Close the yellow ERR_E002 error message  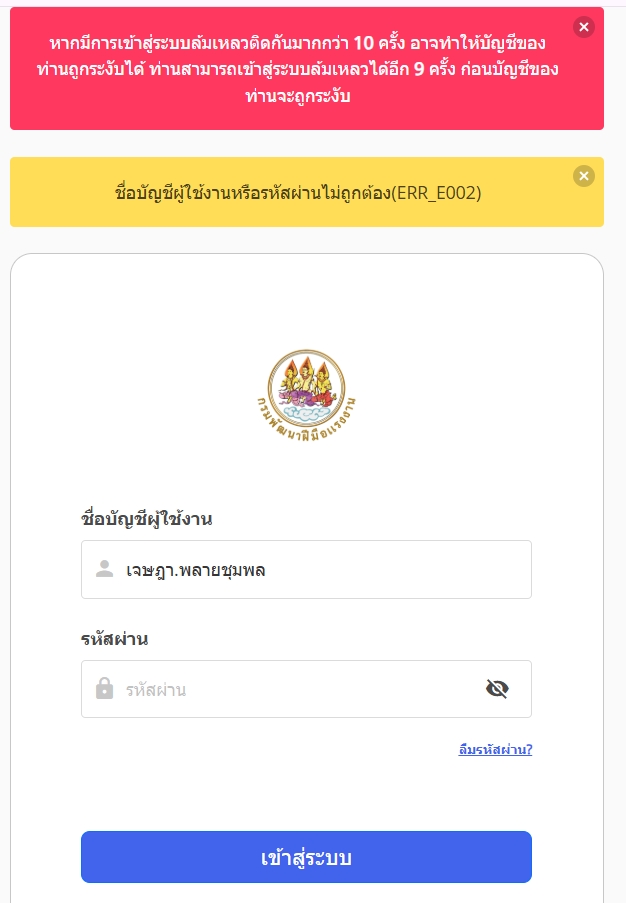583,176
